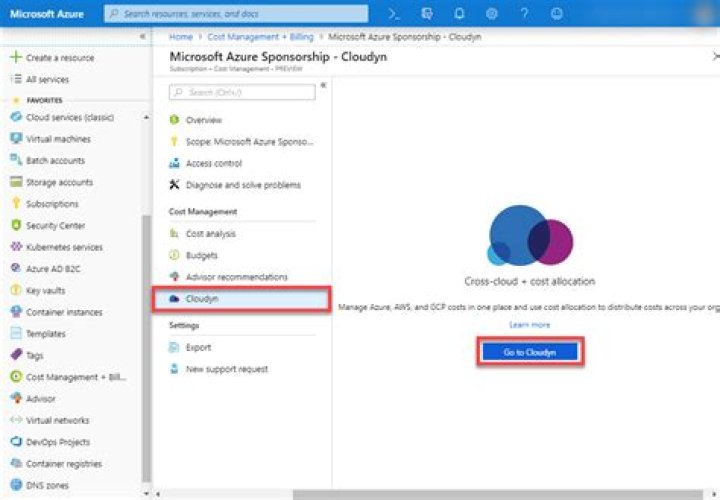Image resolution: width=720 pixels, height=500 pixels.
Task: Click Create a resource plus icon
Action: click(16, 58)
